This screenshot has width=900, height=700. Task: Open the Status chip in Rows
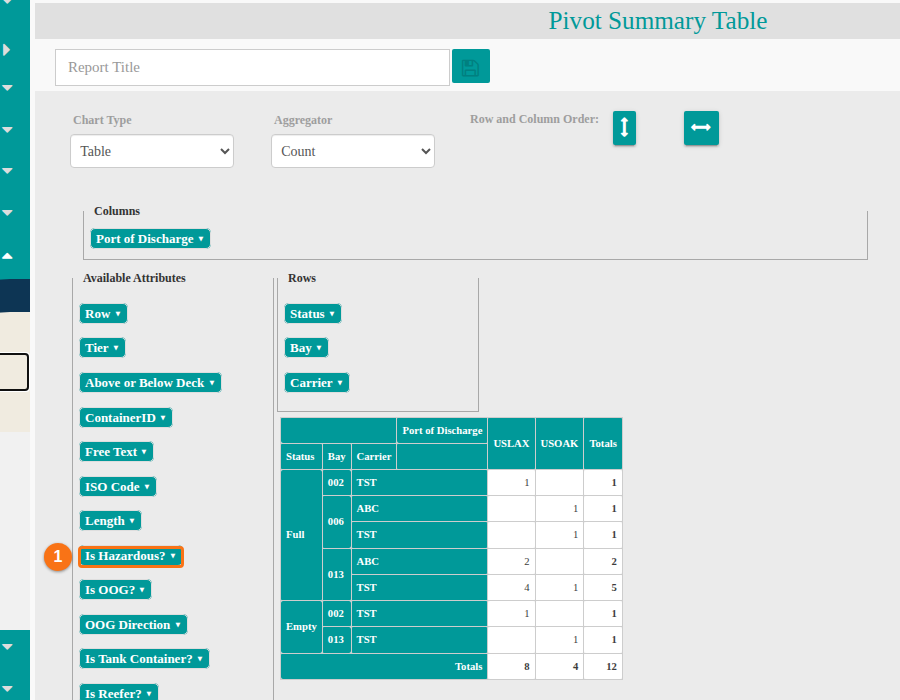click(x=313, y=314)
